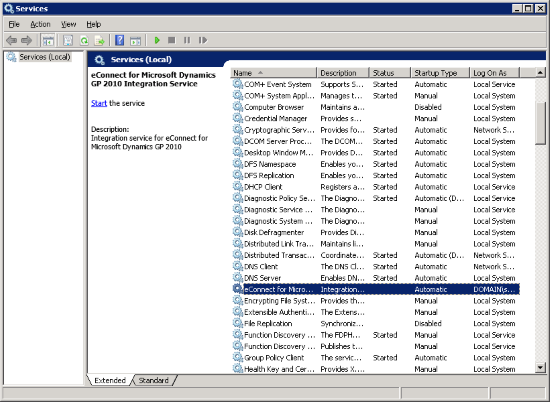Open the Help menu

(94, 24)
